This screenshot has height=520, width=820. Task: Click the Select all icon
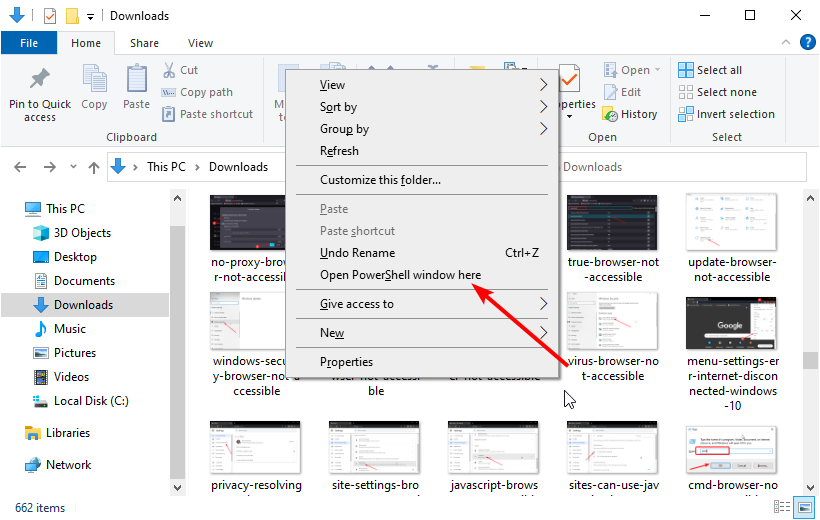[x=686, y=70]
